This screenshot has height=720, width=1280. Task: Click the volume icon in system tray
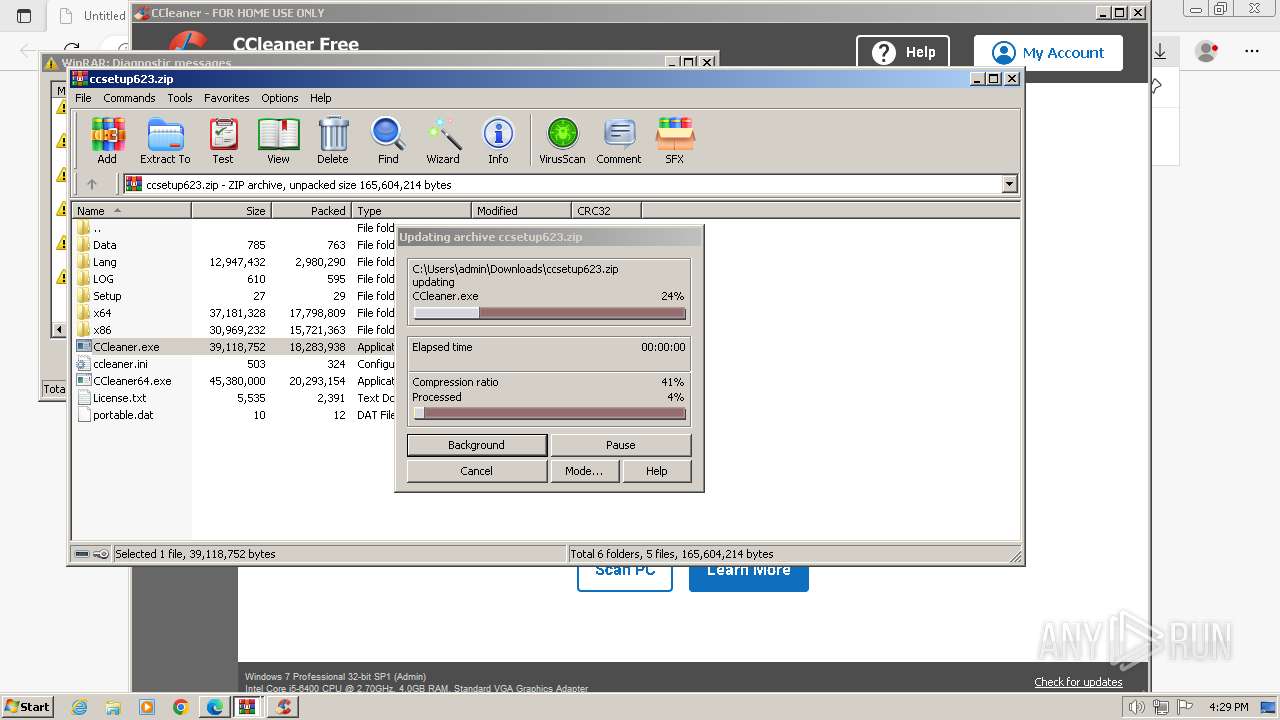click(1136, 707)
